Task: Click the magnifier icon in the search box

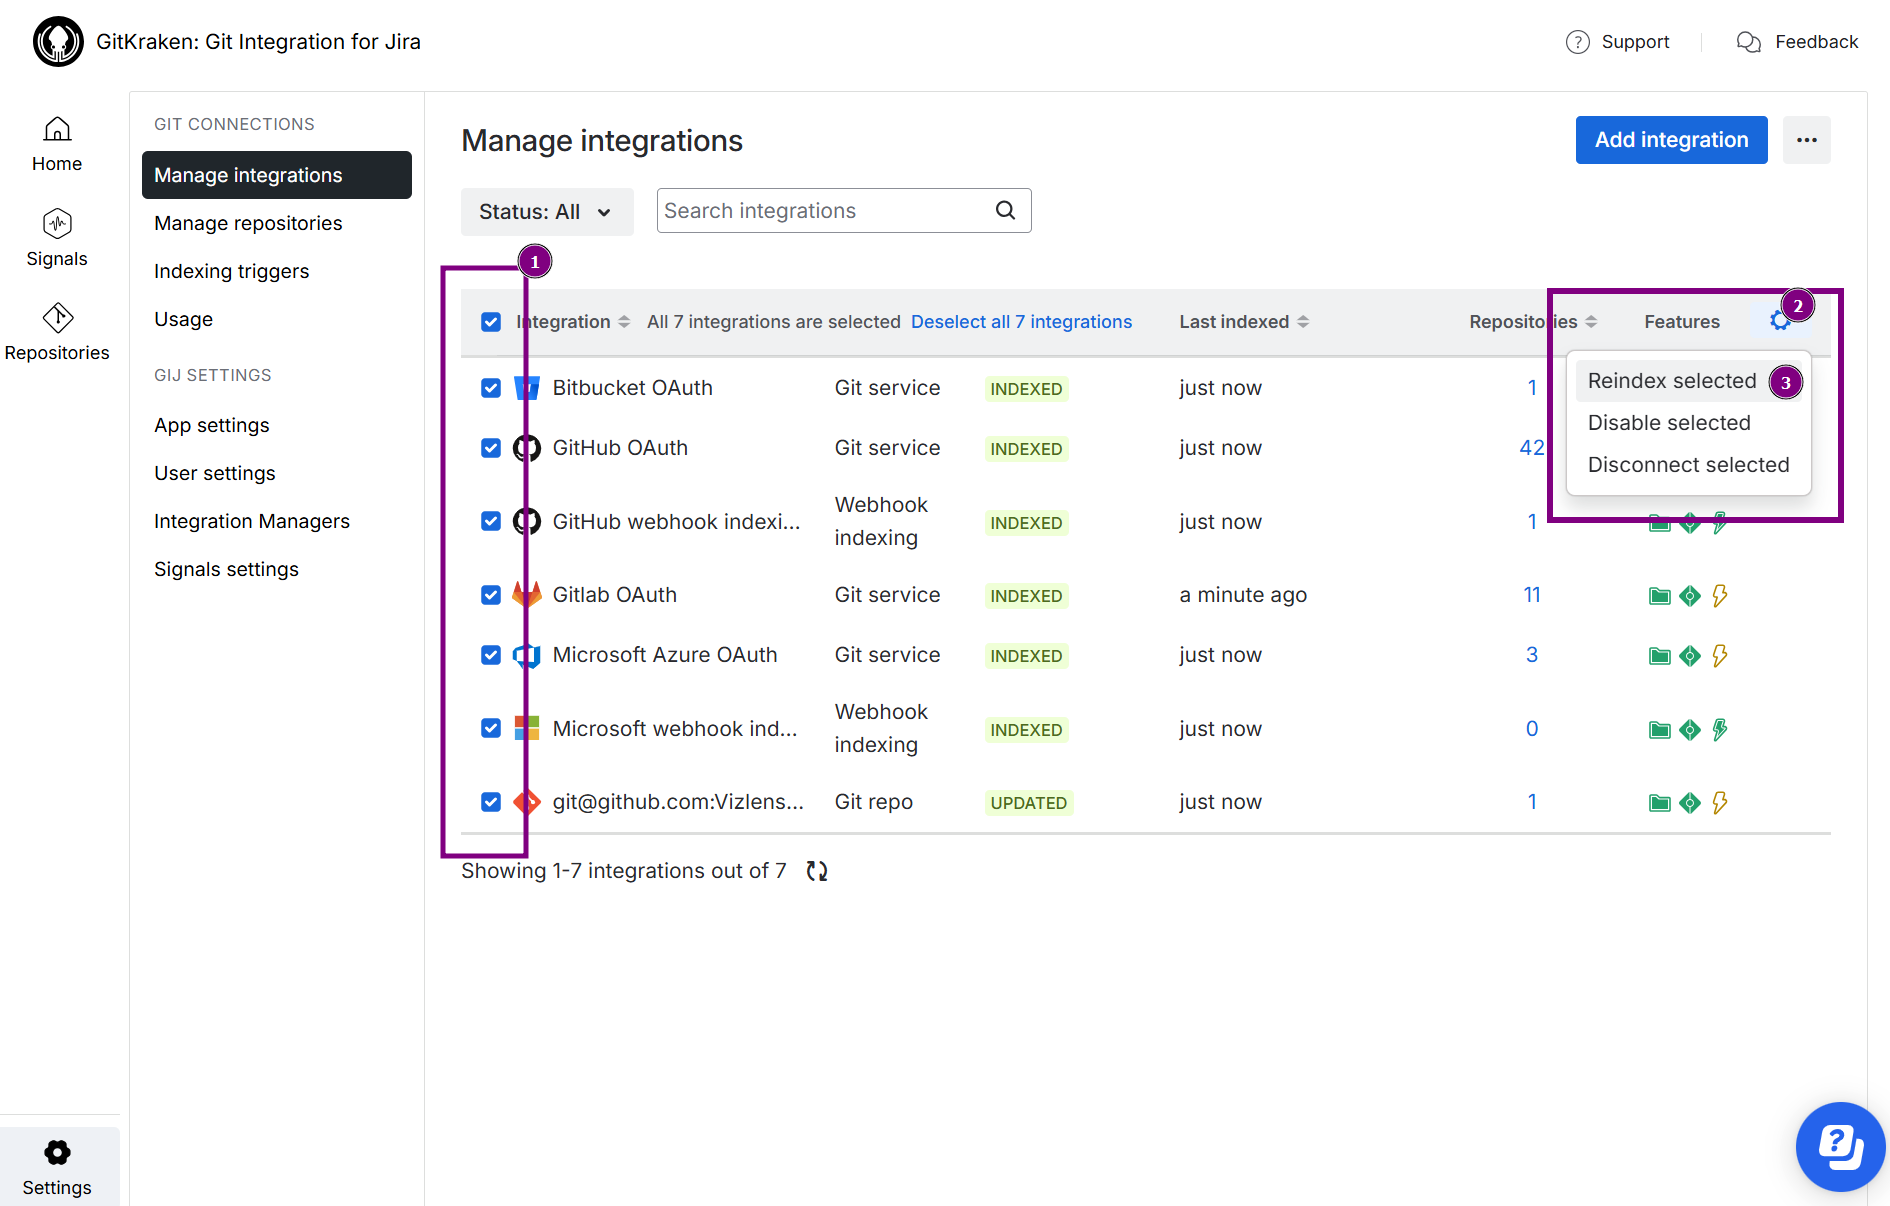Action: coord(1005,210)
